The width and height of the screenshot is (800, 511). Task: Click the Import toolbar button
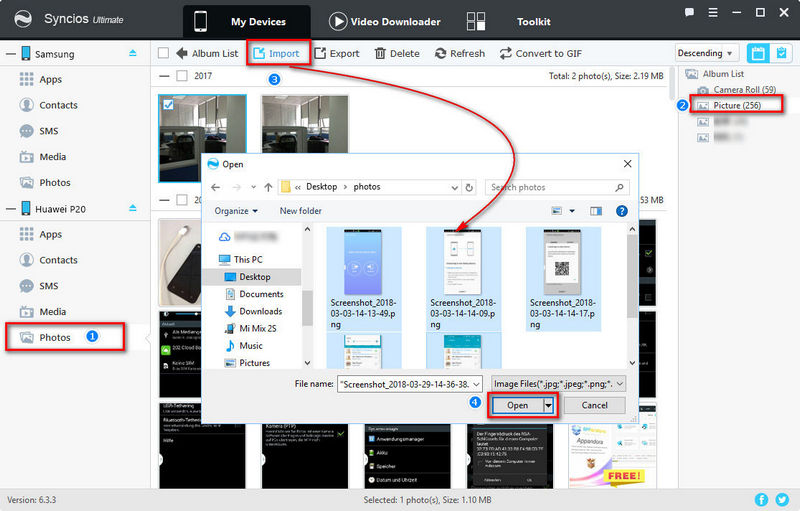coord(277,53)
